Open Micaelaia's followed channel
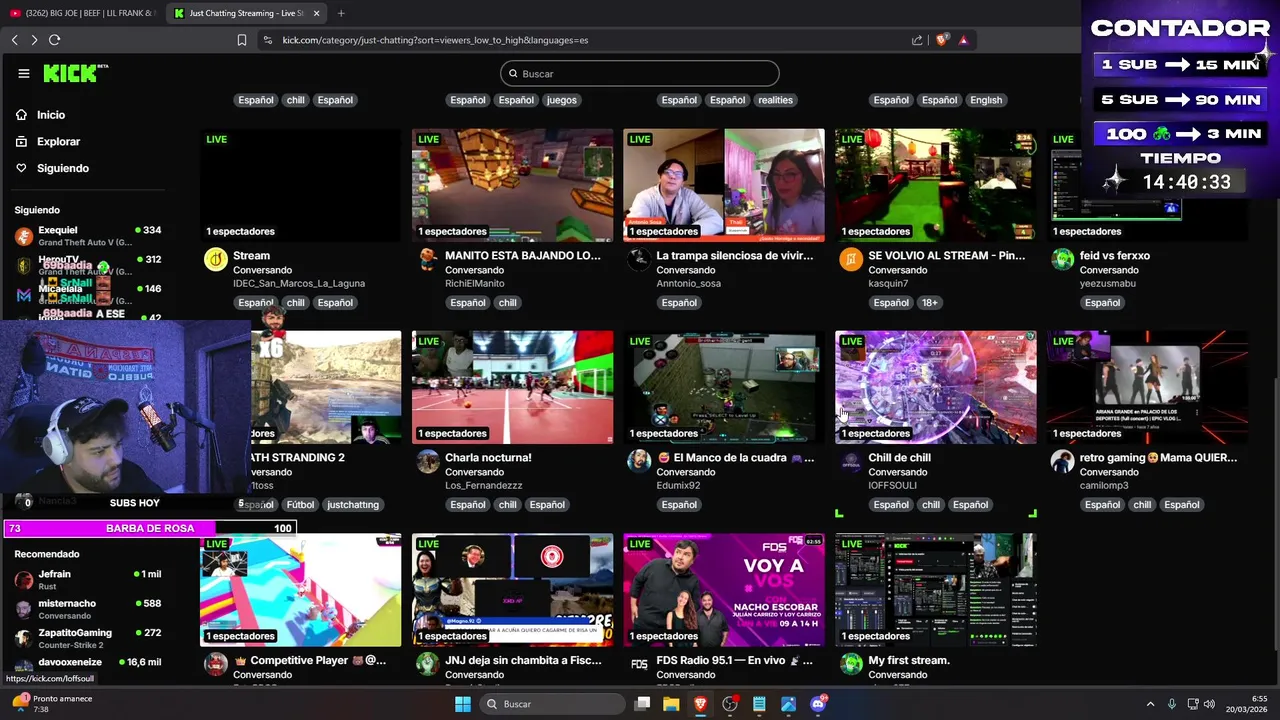 pyautogui.click(x=88, y=294)
